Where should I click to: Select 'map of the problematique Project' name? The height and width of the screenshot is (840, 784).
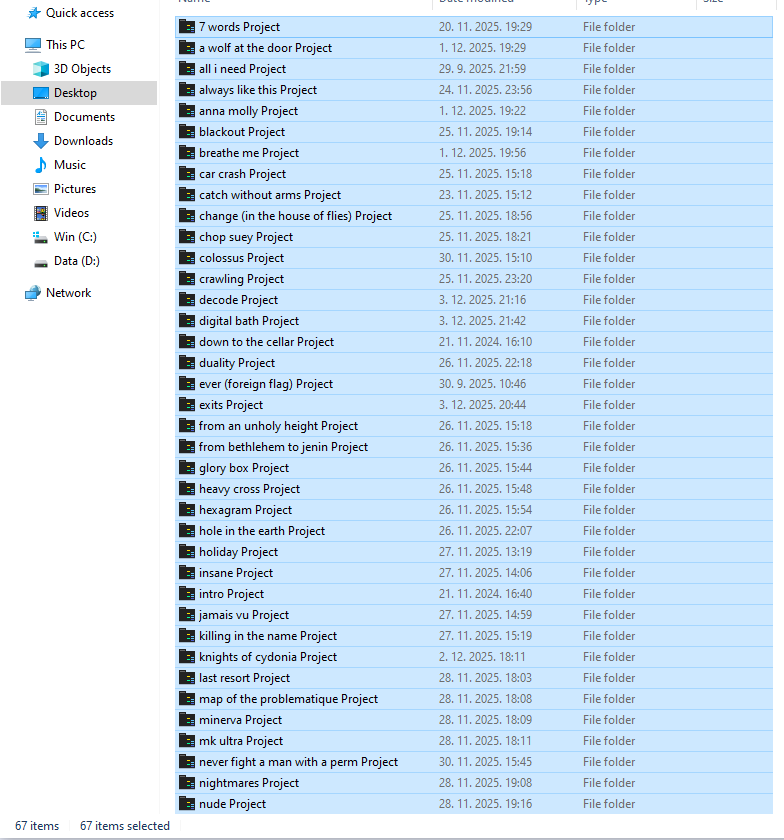[x=288, y=699]
